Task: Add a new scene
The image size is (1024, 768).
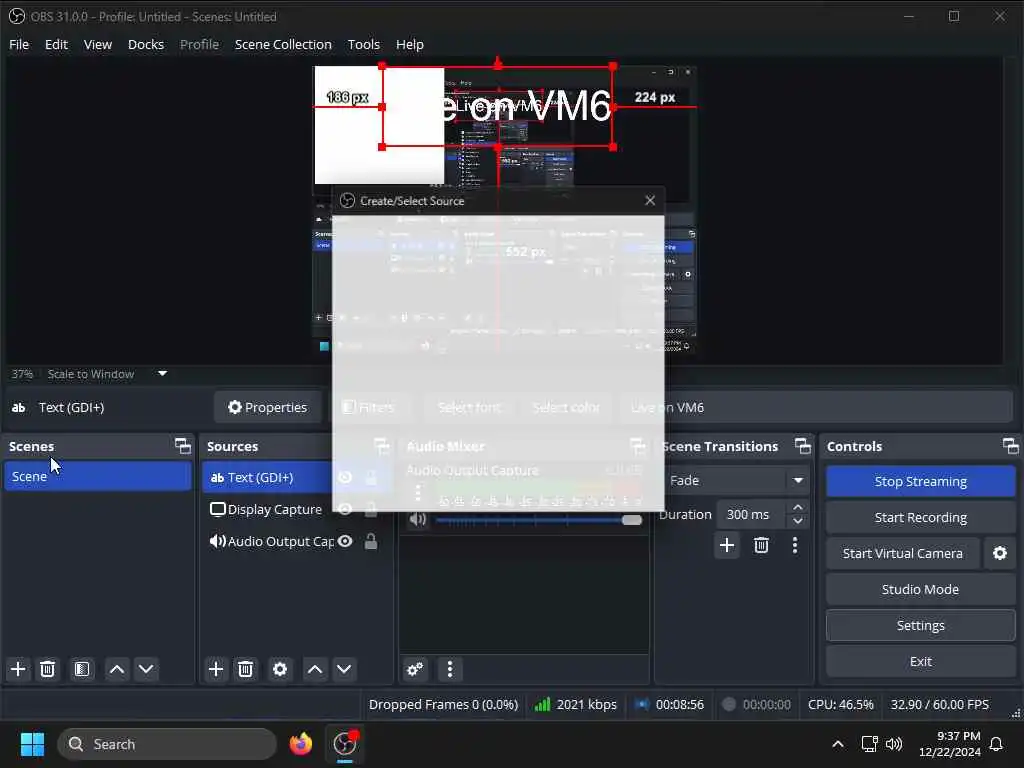Action: (18, 669)
